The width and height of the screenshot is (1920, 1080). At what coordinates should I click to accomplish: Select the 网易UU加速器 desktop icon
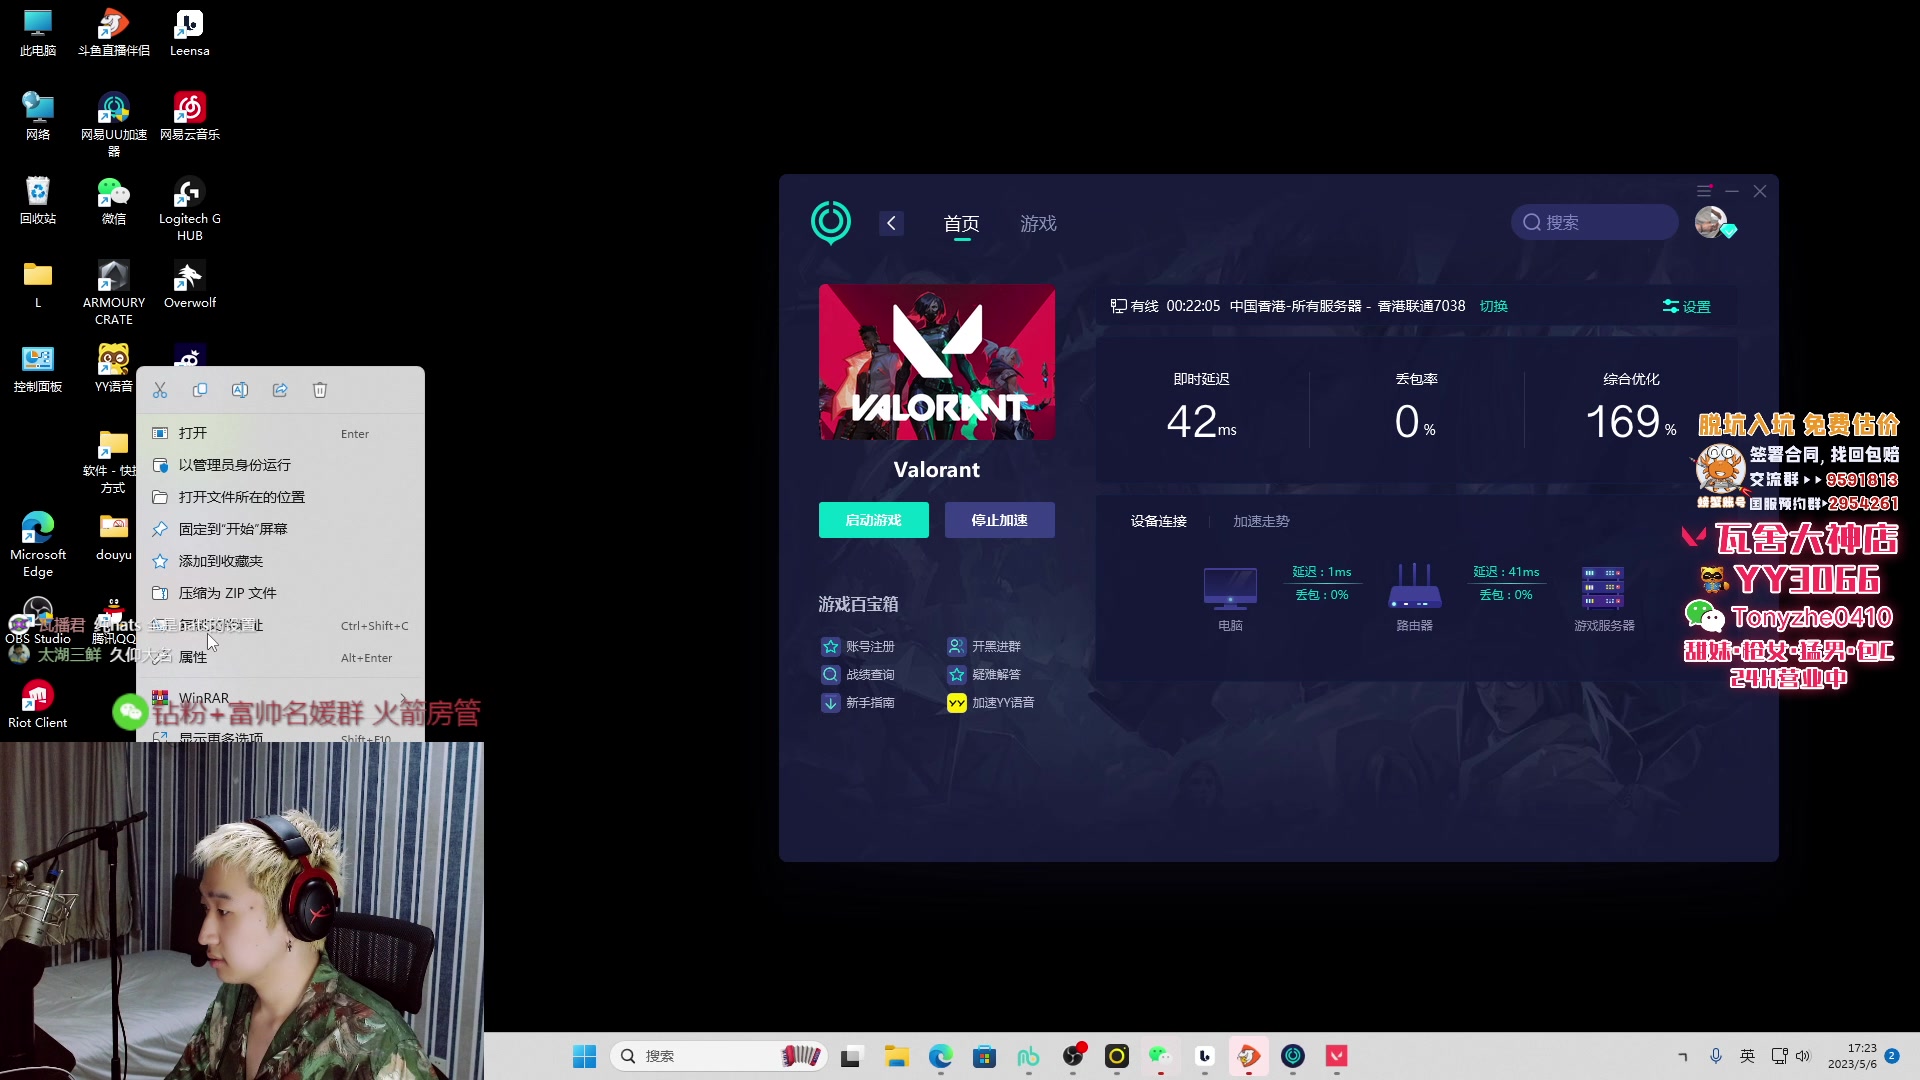[114, 123]
